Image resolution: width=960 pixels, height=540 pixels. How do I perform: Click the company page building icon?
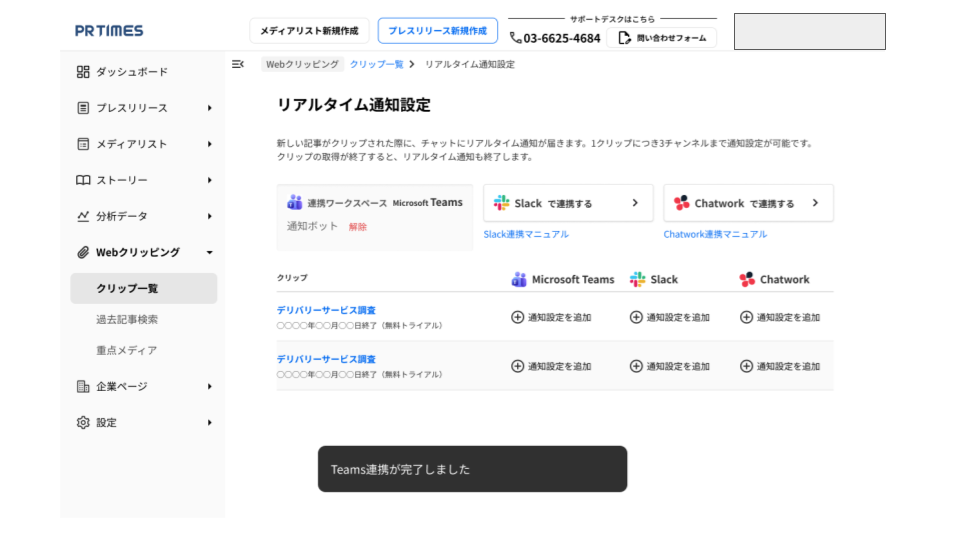(83, 386)
